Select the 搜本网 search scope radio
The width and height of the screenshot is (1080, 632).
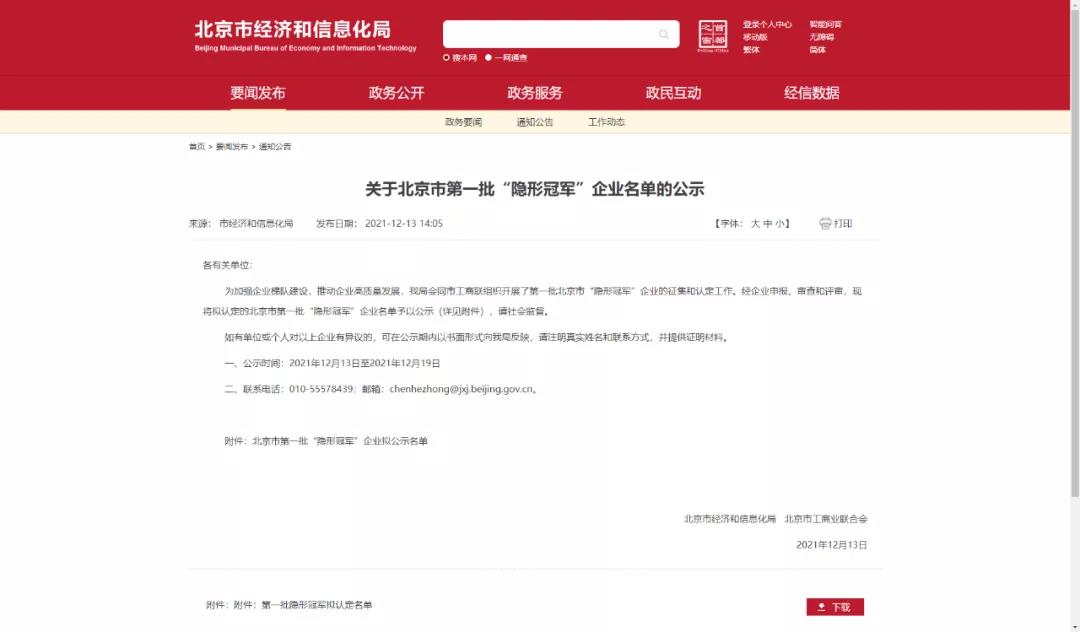pyautogui.click(x=446, y=58)
